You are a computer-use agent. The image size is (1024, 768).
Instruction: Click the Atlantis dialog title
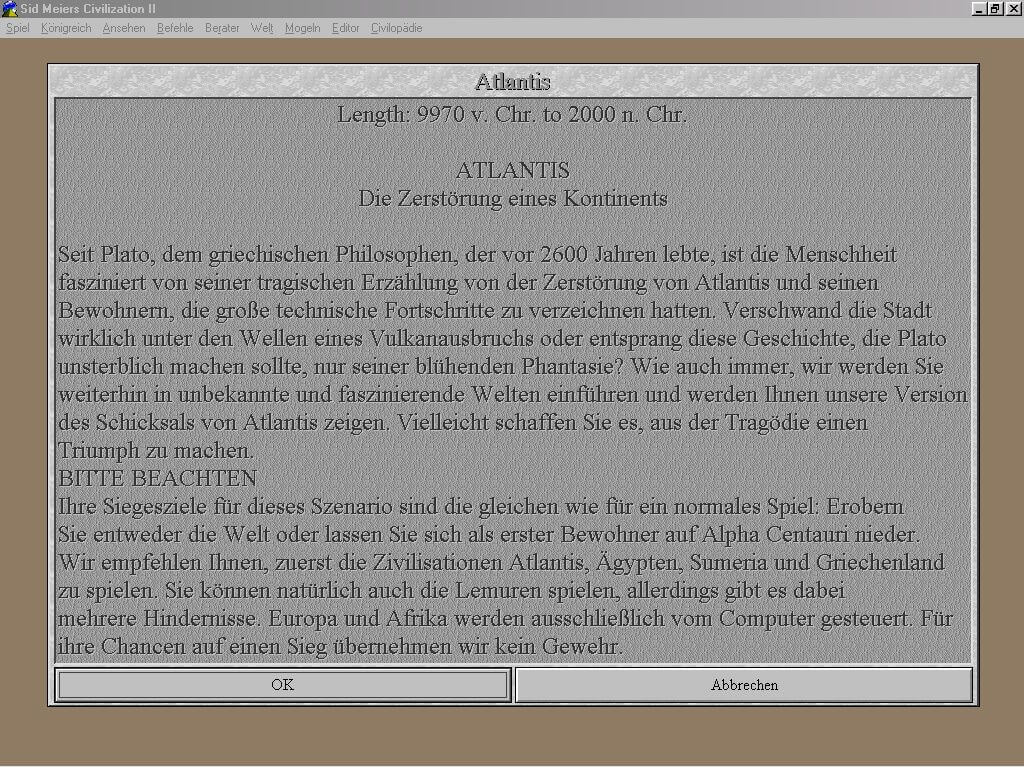pos(513,82)
